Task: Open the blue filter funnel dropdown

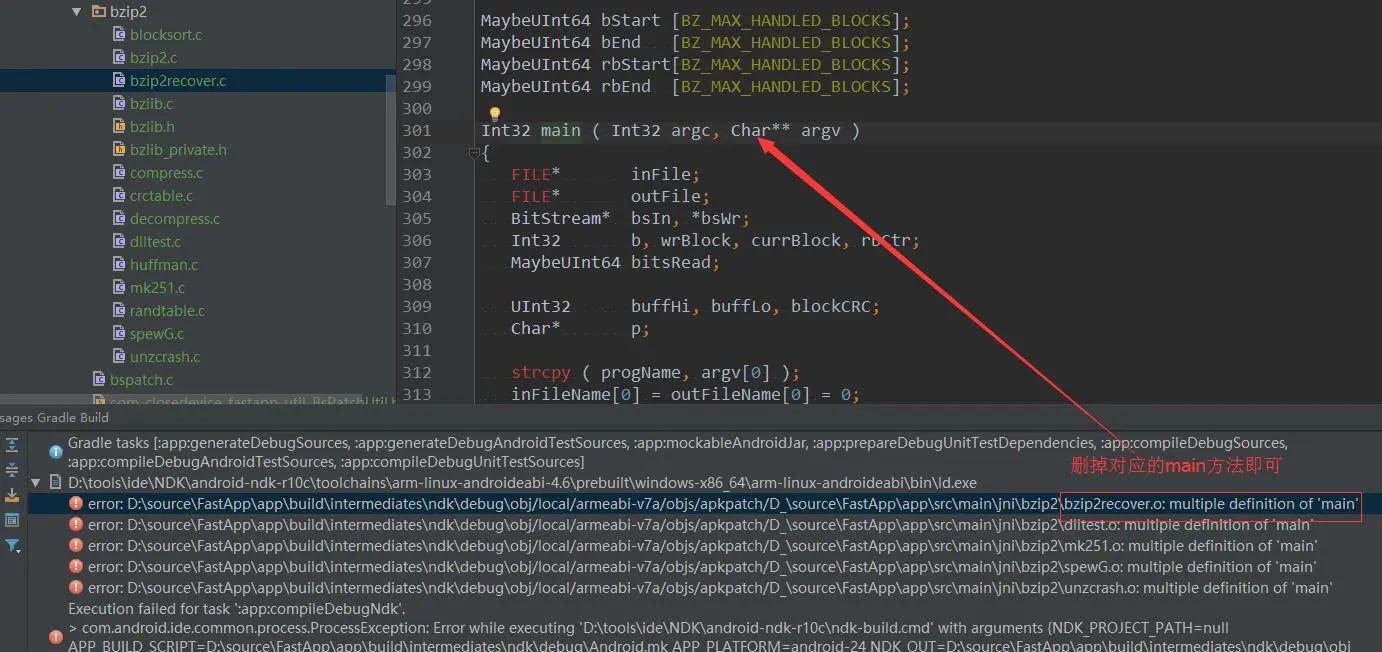Action: click(x=12, y=545)
